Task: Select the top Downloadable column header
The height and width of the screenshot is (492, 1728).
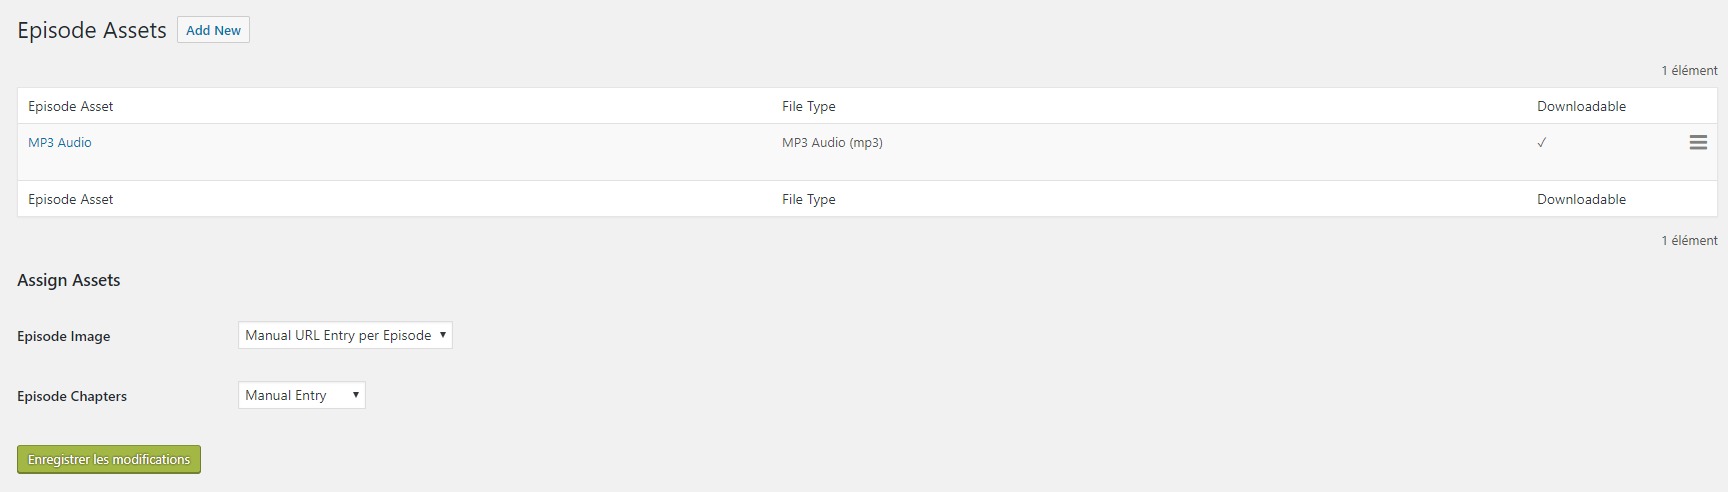Action: click(1582, 106)
